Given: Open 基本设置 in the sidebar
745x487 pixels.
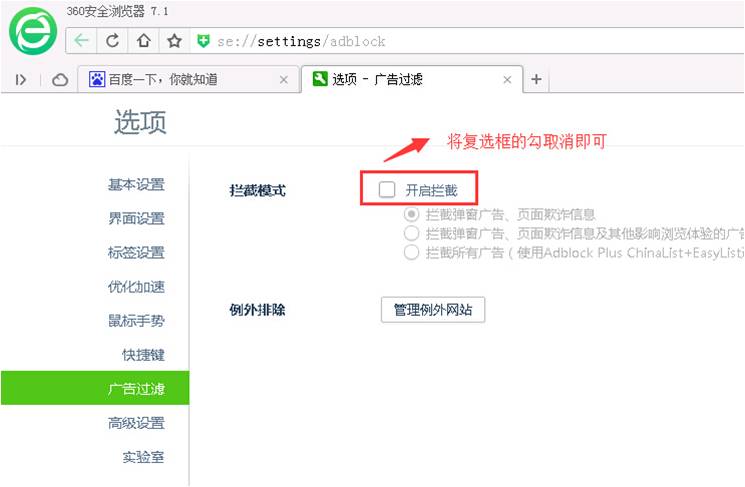Looking at the screenshot, I should pos(136,185).
